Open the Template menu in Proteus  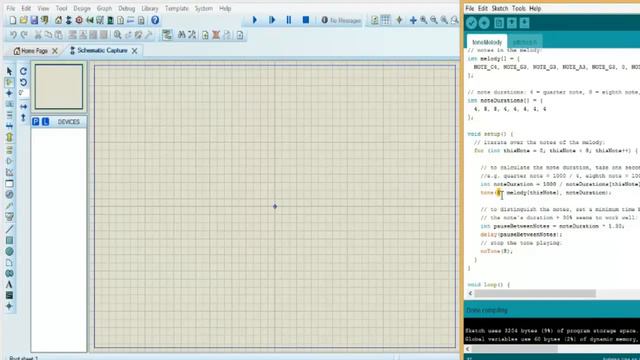coord(176,8)
